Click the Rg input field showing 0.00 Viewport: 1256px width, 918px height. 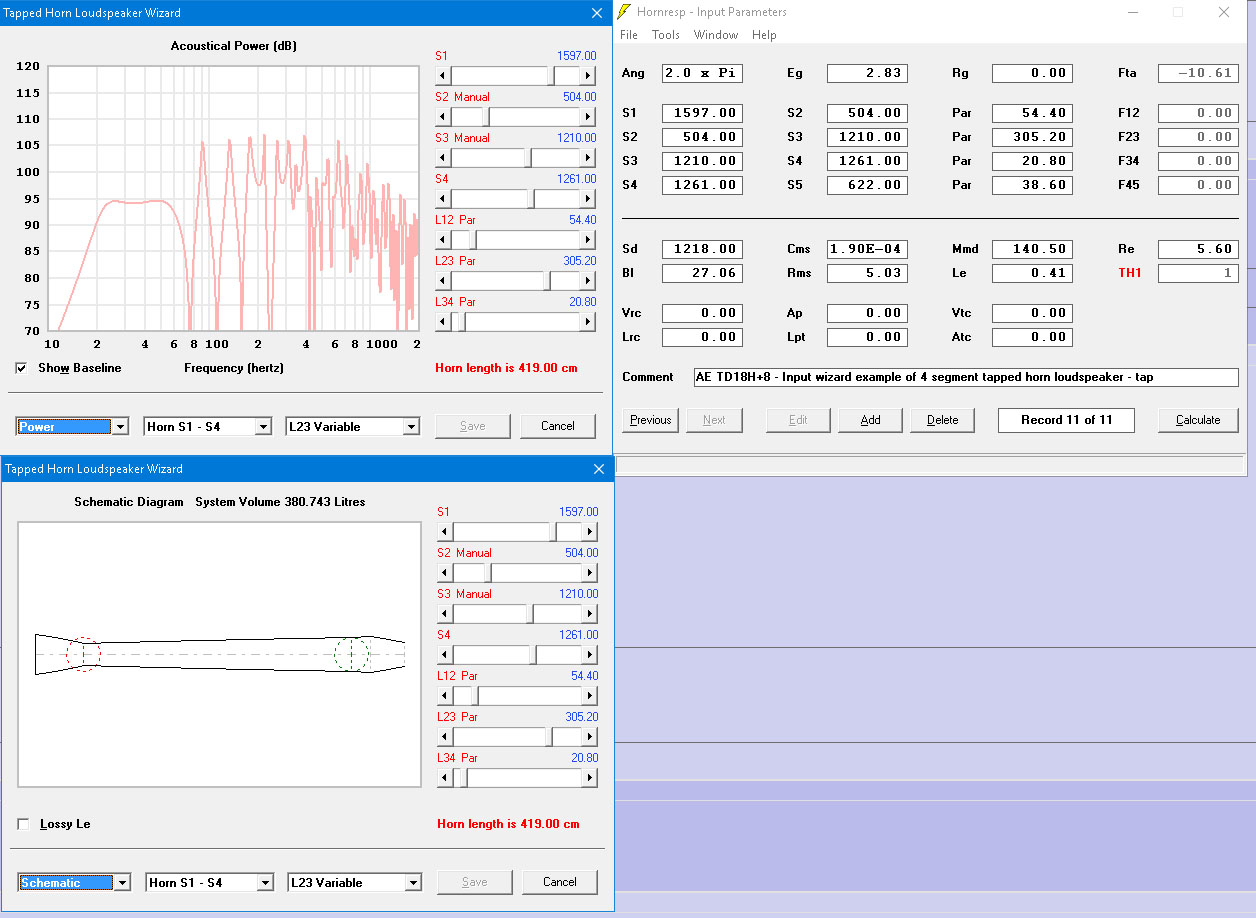click(1032, 73)
